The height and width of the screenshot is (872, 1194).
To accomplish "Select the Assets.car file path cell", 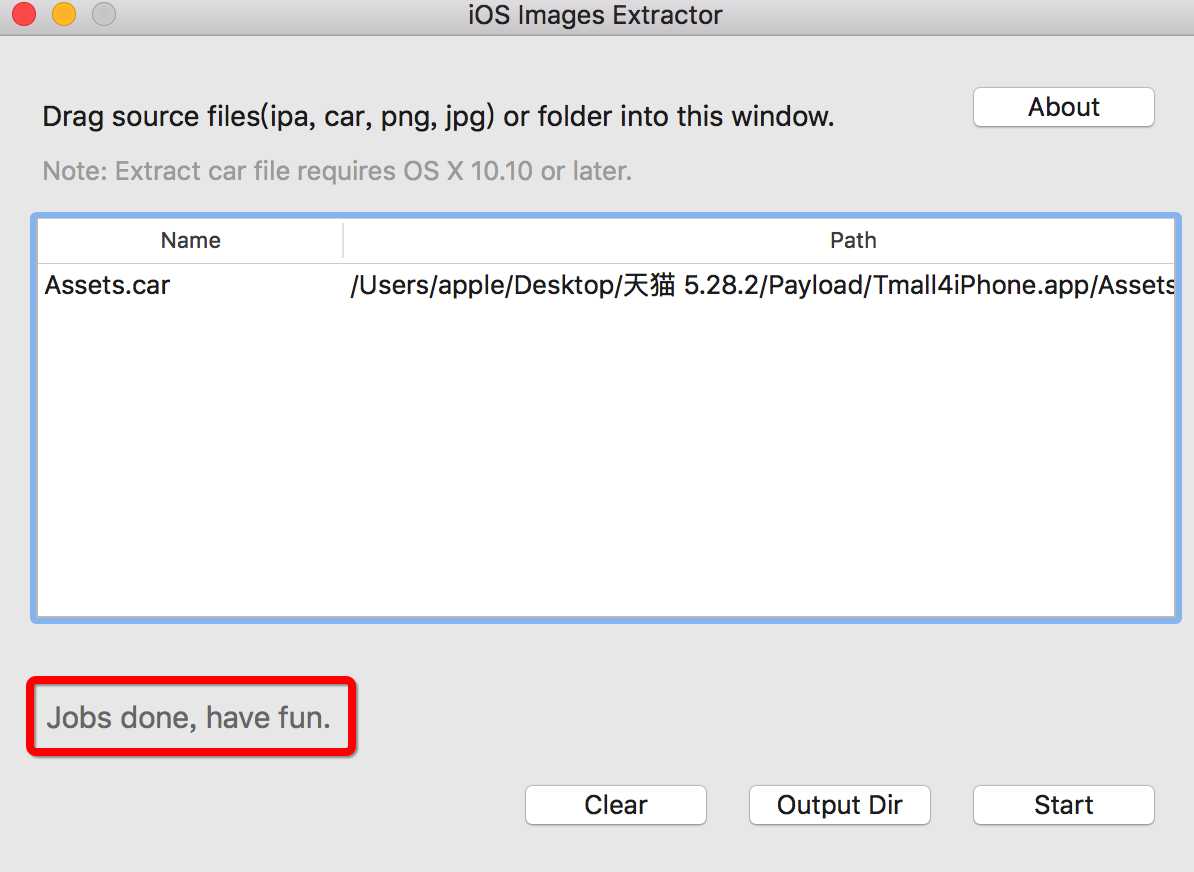I will (x=761, y=285).
